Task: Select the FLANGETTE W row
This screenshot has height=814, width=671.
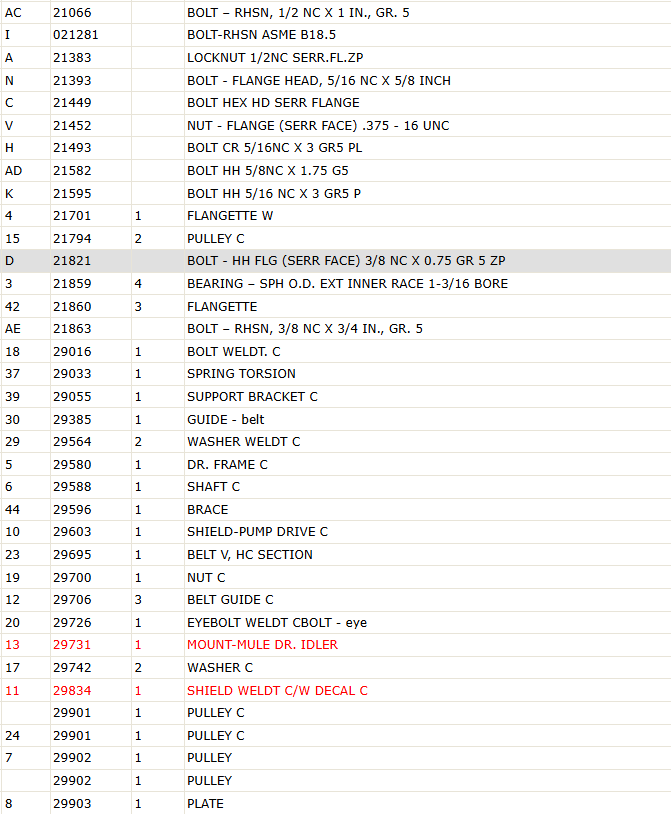Action: tap(335, 215)
